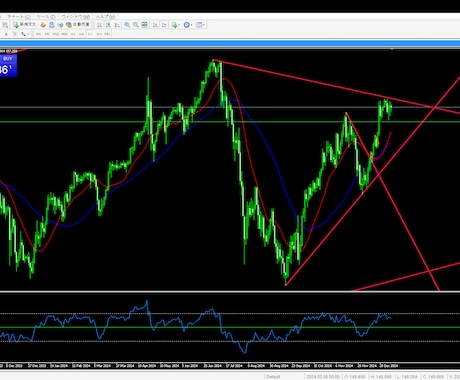Viewport: 460px width, 380px height.
Task: Select the D1 timeframe
Action: coord(90,34)
